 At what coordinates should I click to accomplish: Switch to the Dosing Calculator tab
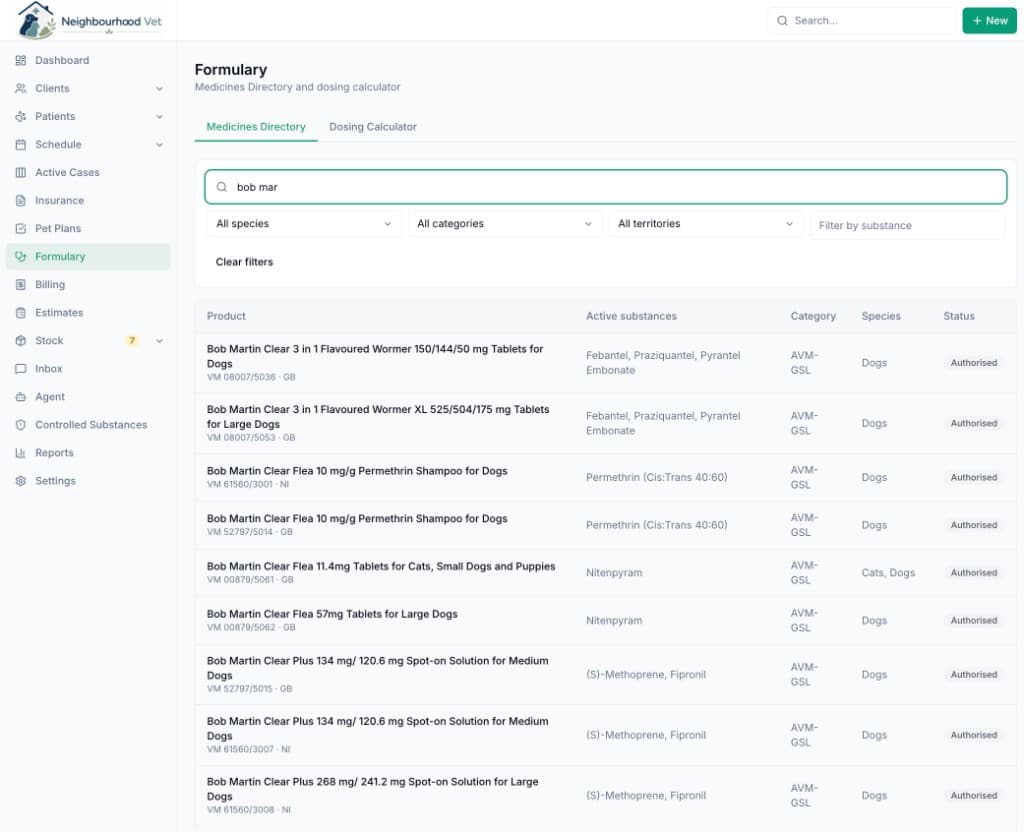(373, 127)
